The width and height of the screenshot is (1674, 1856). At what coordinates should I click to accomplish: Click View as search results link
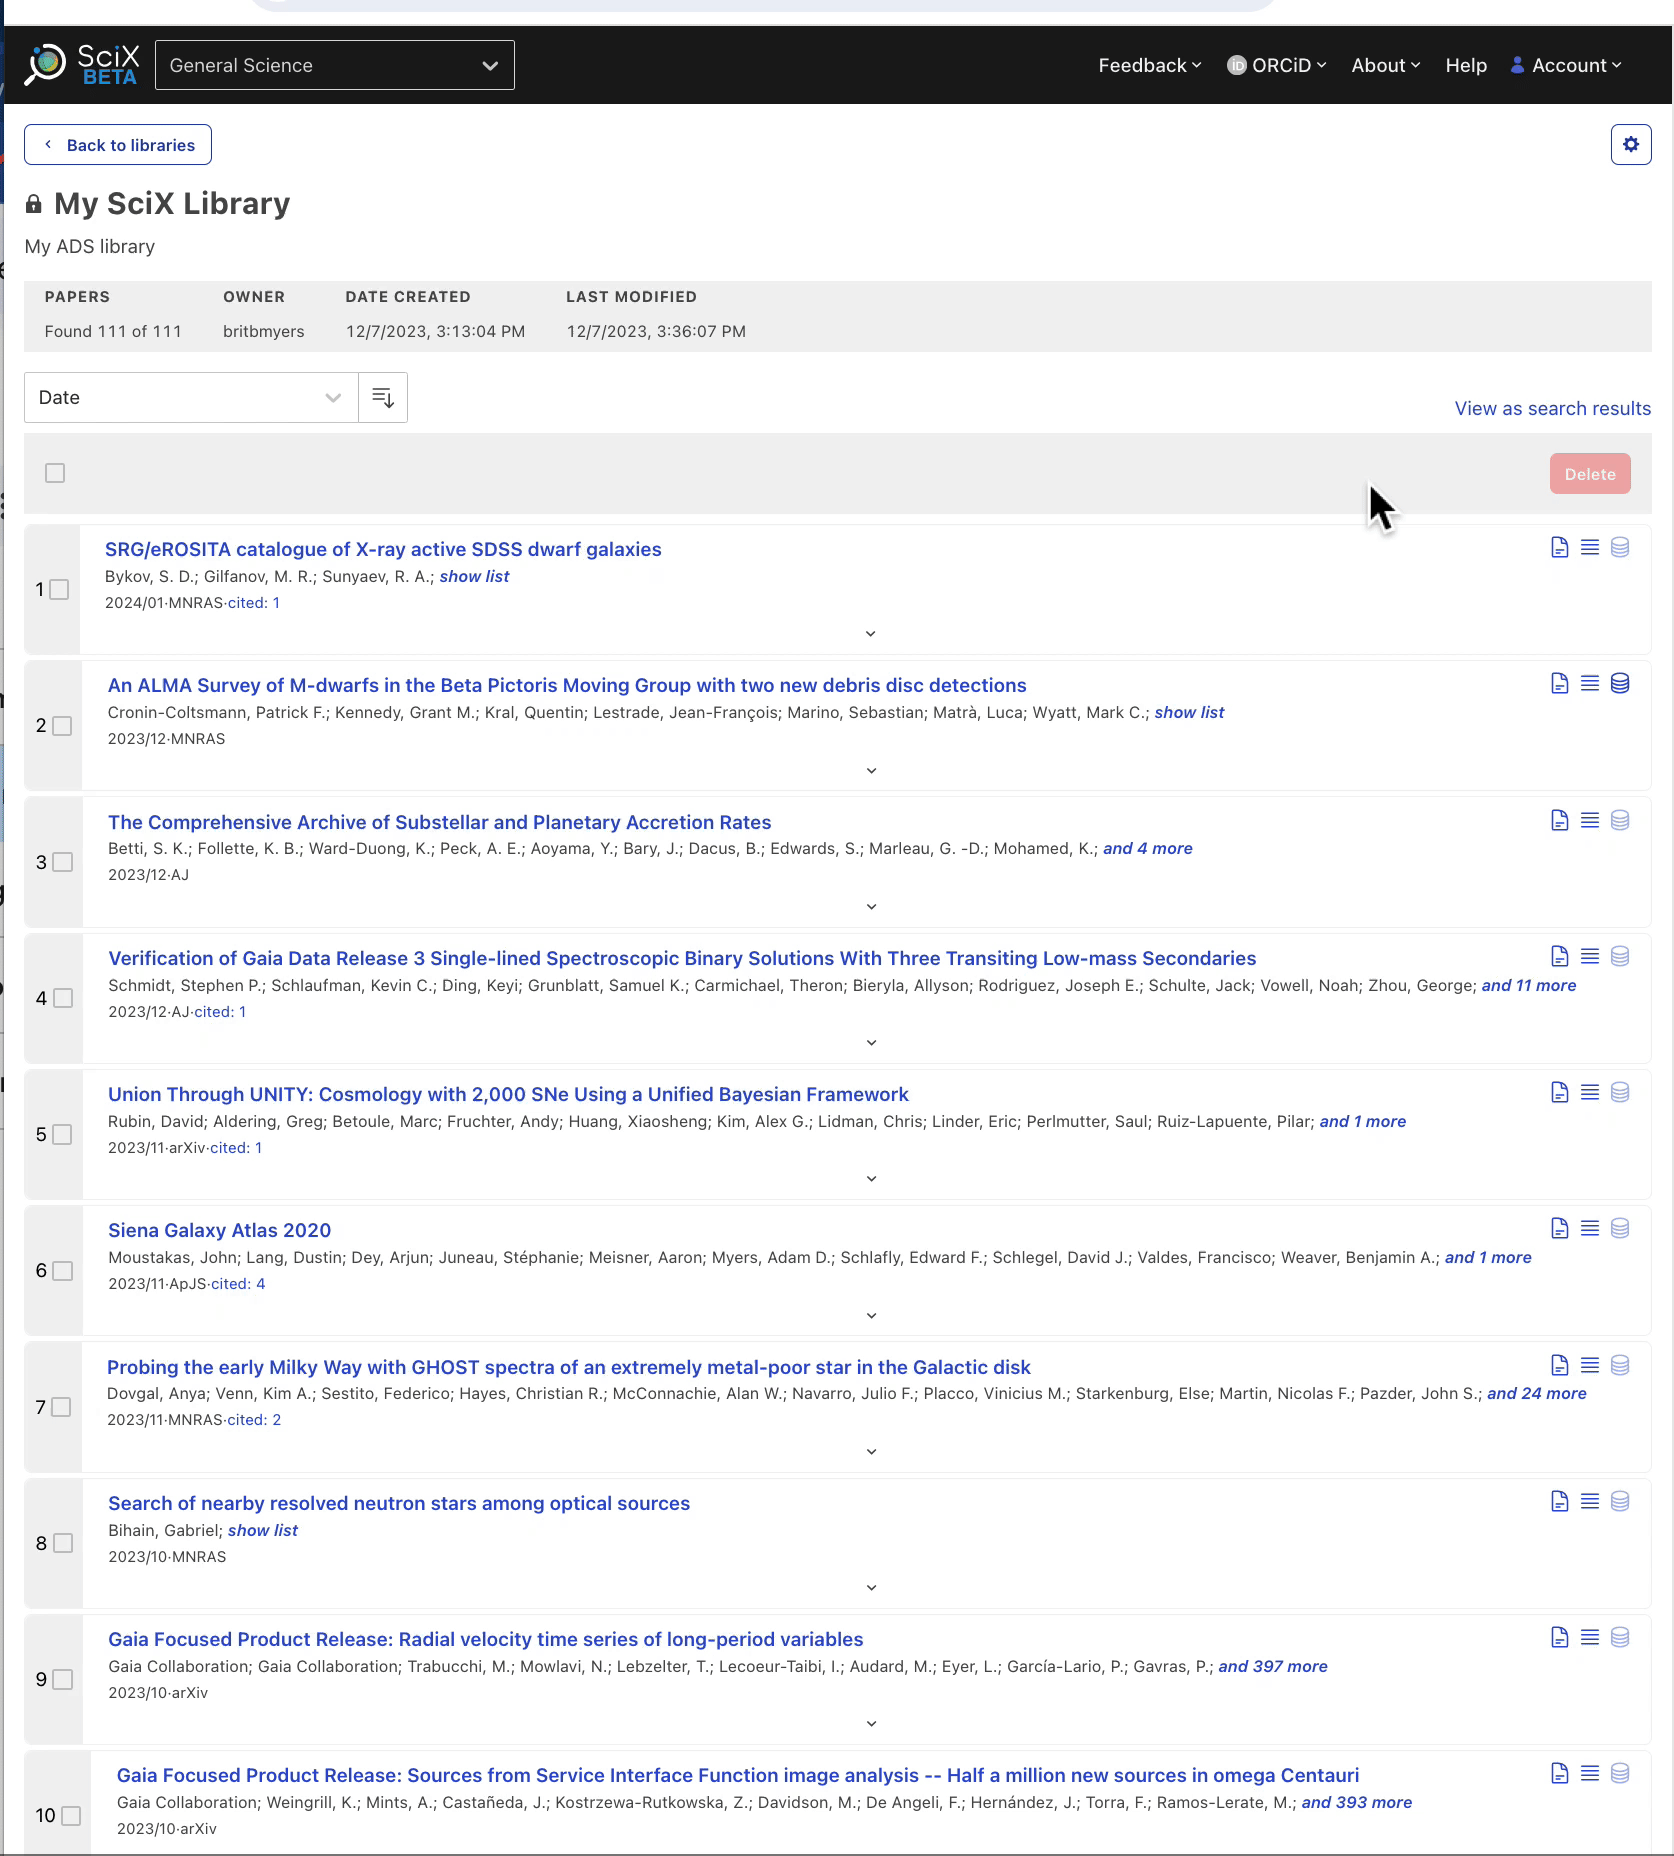coord(1552,409)
